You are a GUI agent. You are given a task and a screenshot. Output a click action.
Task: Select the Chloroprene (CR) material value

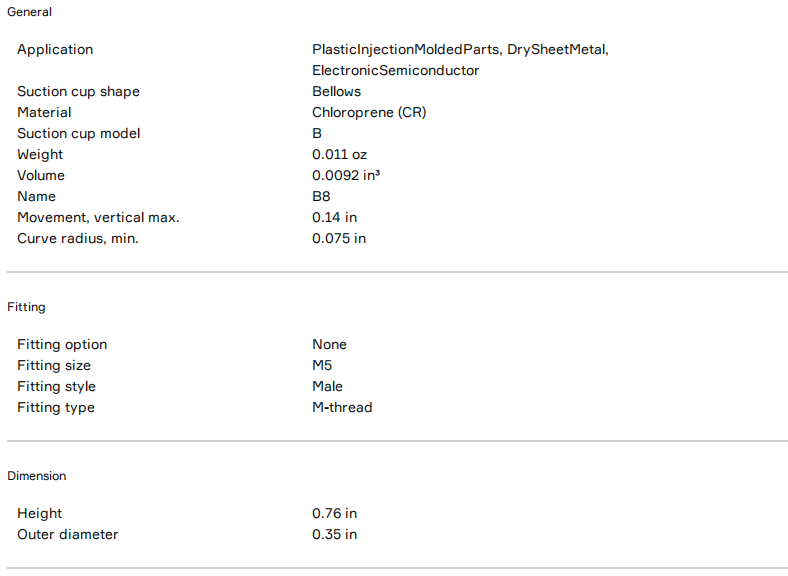tap(369, 112)
